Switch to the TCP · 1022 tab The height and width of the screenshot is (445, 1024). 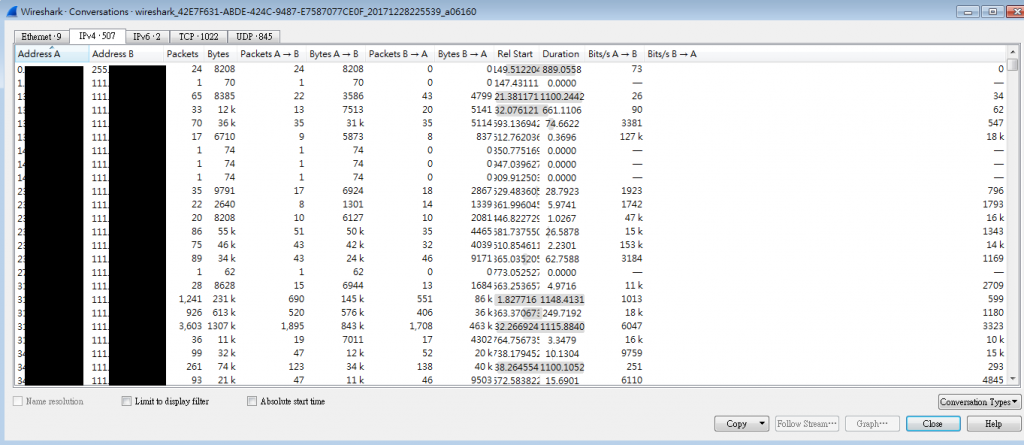tap(199, 37)
